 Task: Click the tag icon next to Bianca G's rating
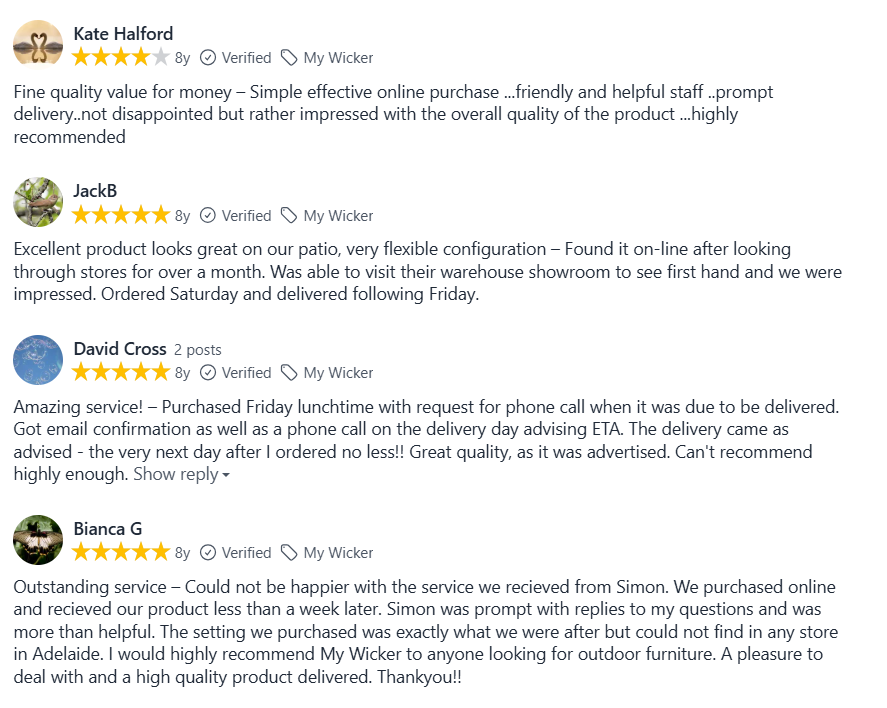coord(289,553)
